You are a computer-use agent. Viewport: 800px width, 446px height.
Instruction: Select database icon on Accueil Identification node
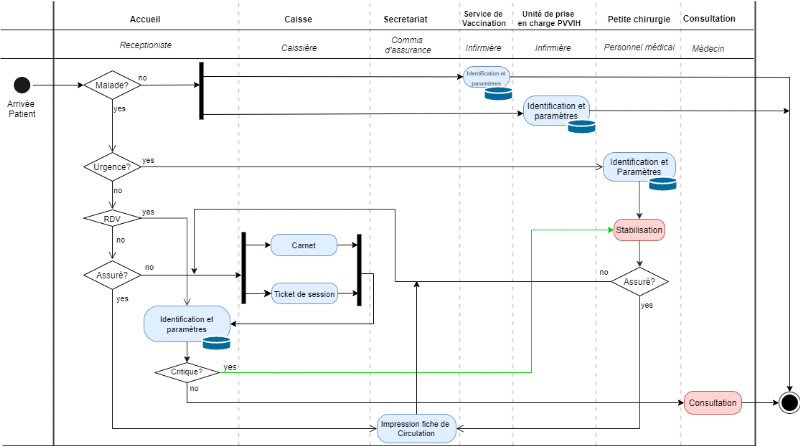pyautogui.click(x=216, y=343)
